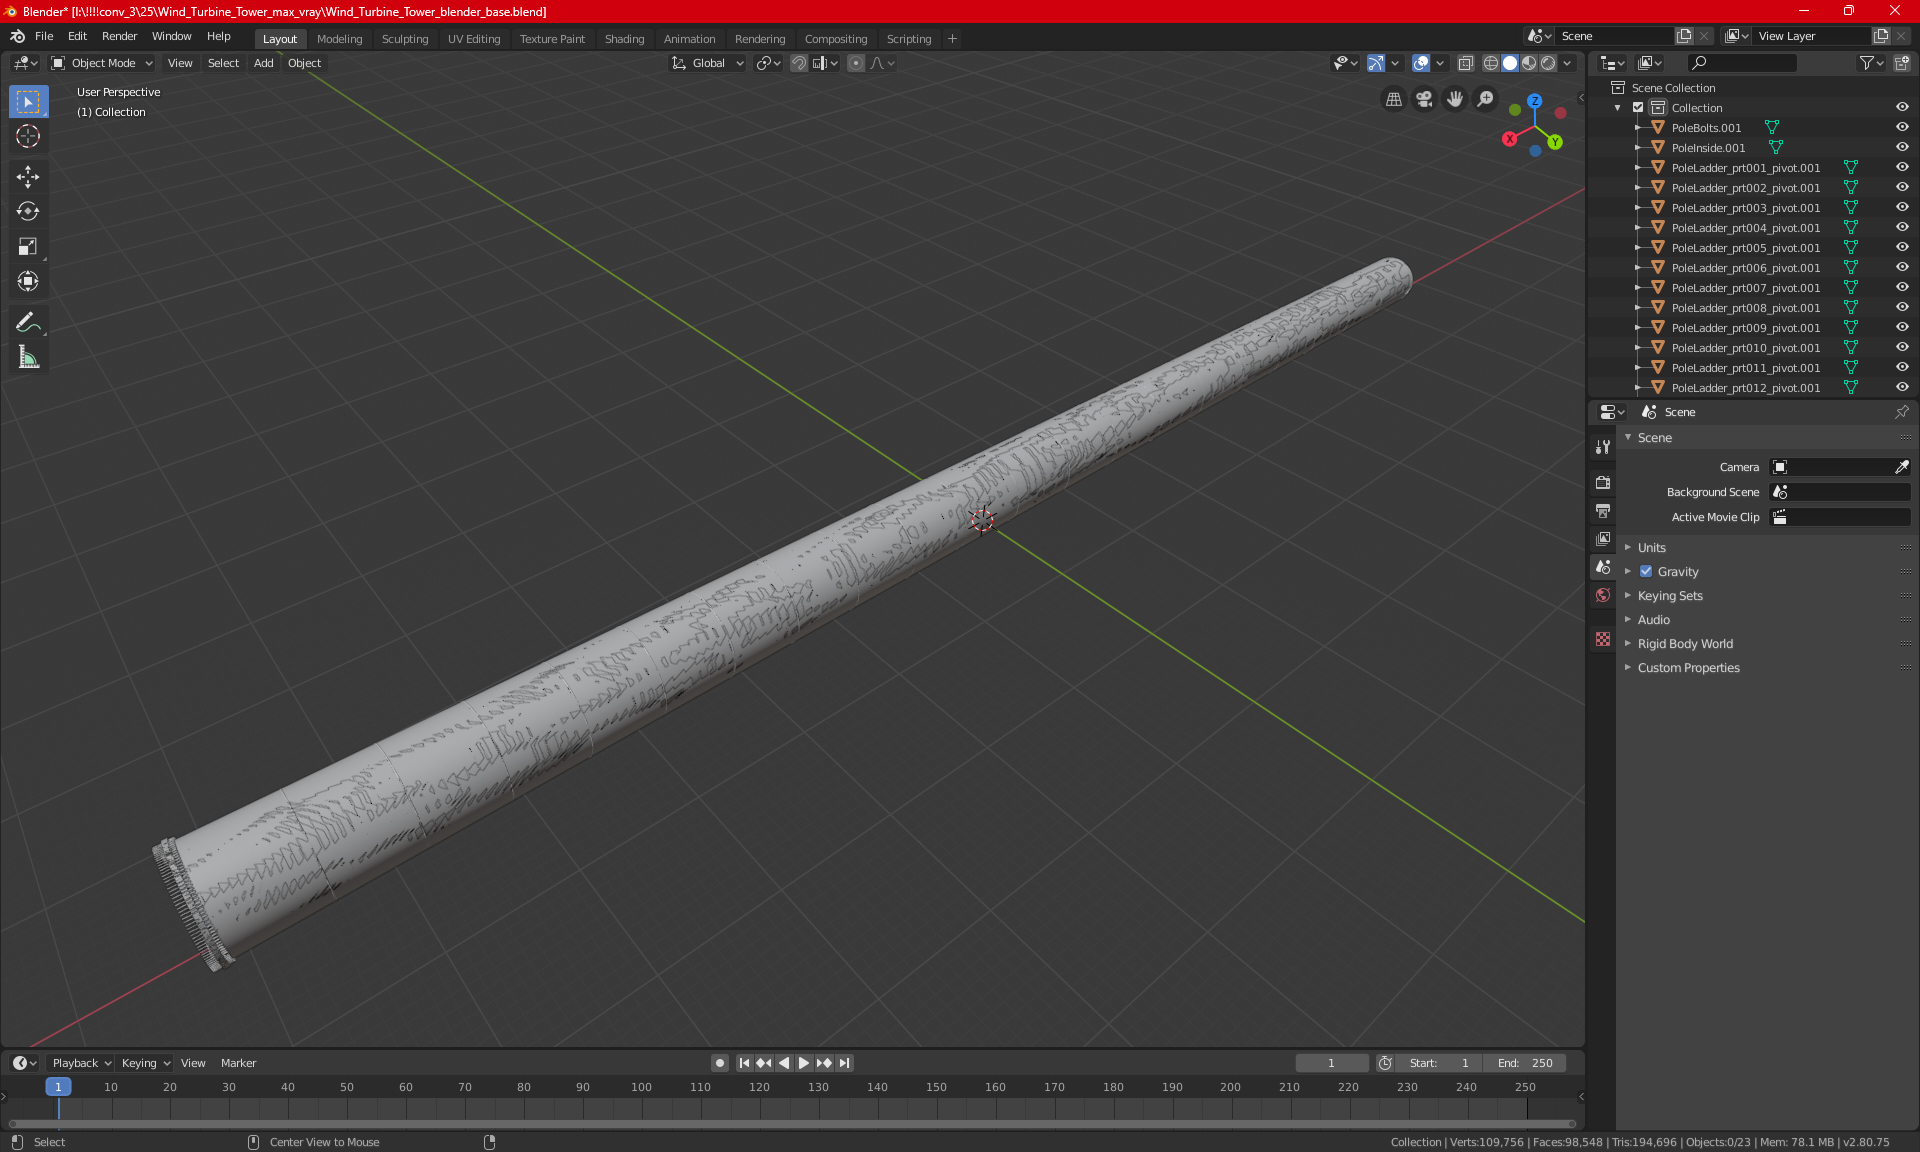Hide PoleLadder_prt005_pivot.001 object
The width and height of the screenshot is (1920, 1152).
[x=1902, y=248]
